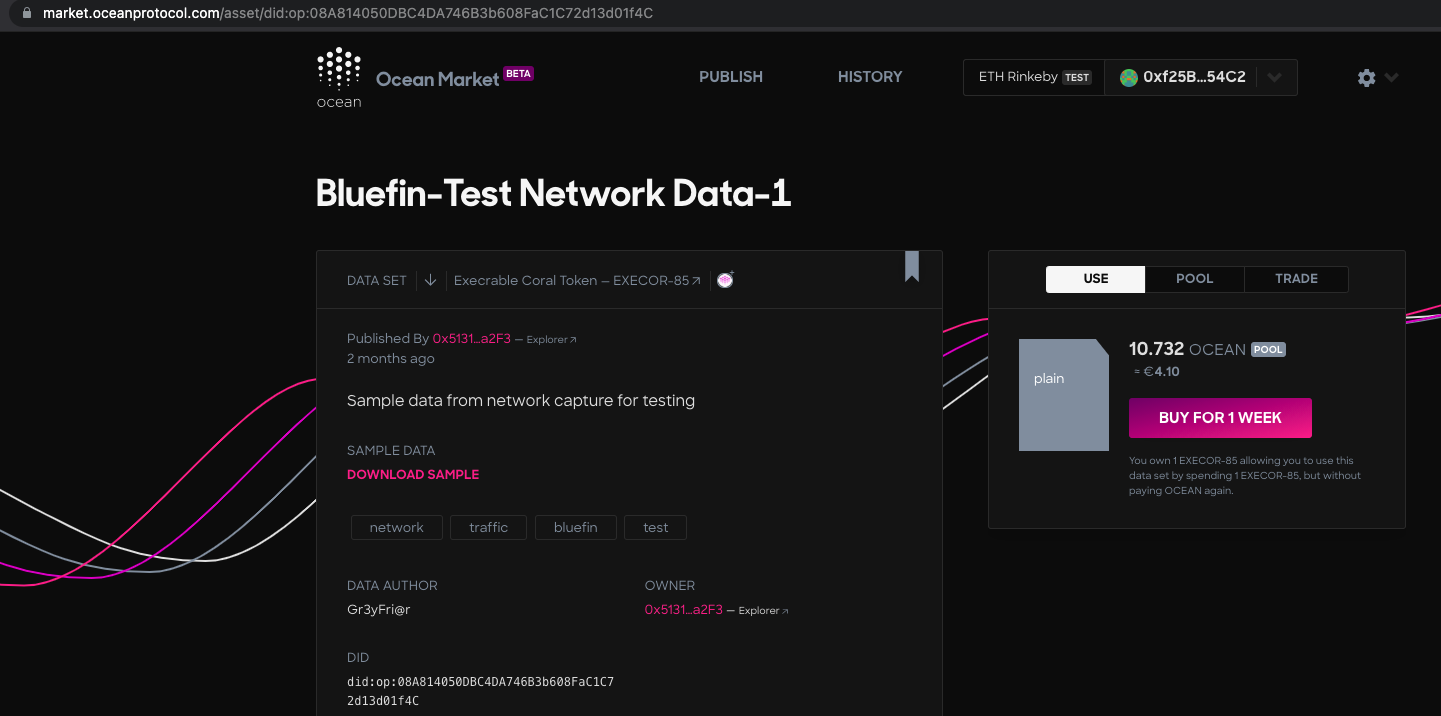Toggle the bookmark ribbon on this asset
Viewport: 1441px width, 716px height.
(x=911, y=267)
